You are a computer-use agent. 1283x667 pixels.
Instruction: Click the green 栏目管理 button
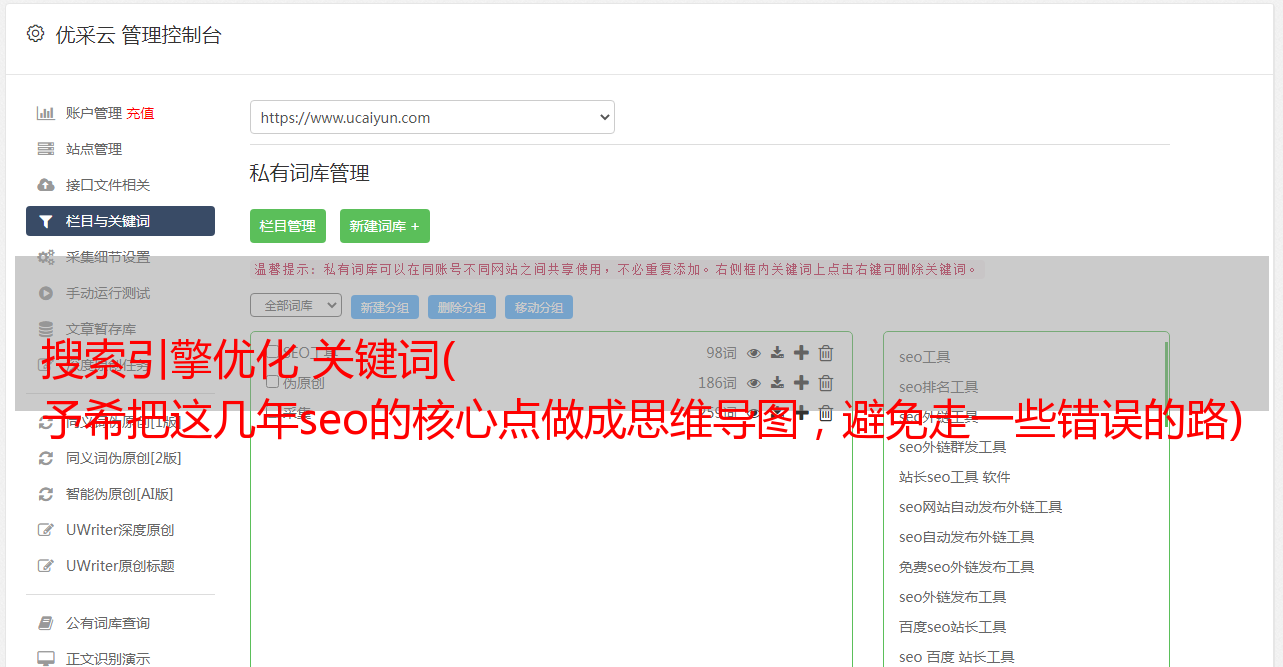(288, 226)
